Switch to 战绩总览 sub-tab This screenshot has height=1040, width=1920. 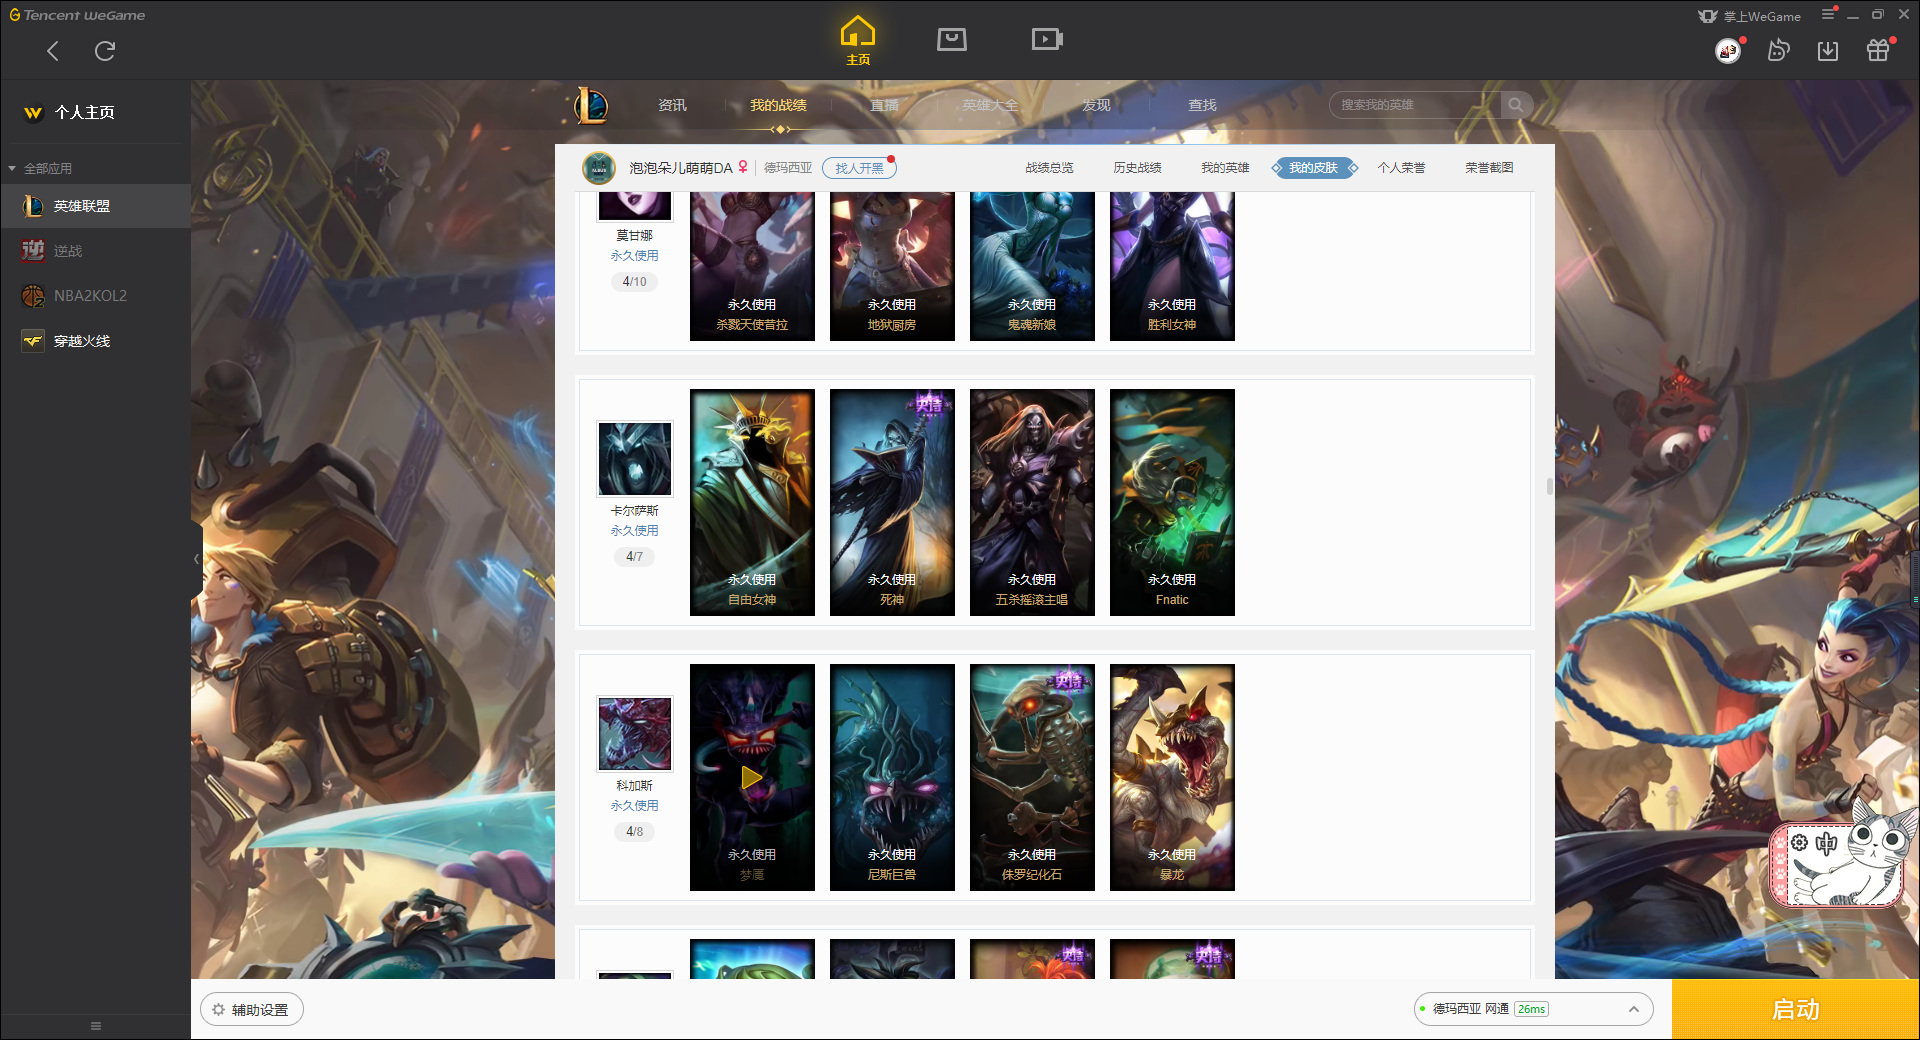(1049, 168)
